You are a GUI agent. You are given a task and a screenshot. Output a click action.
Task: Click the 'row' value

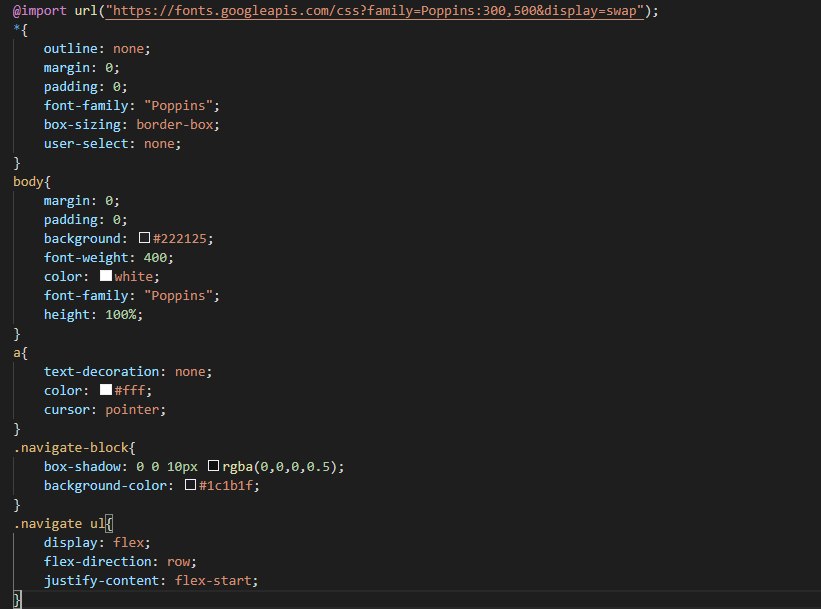[178, 561]
